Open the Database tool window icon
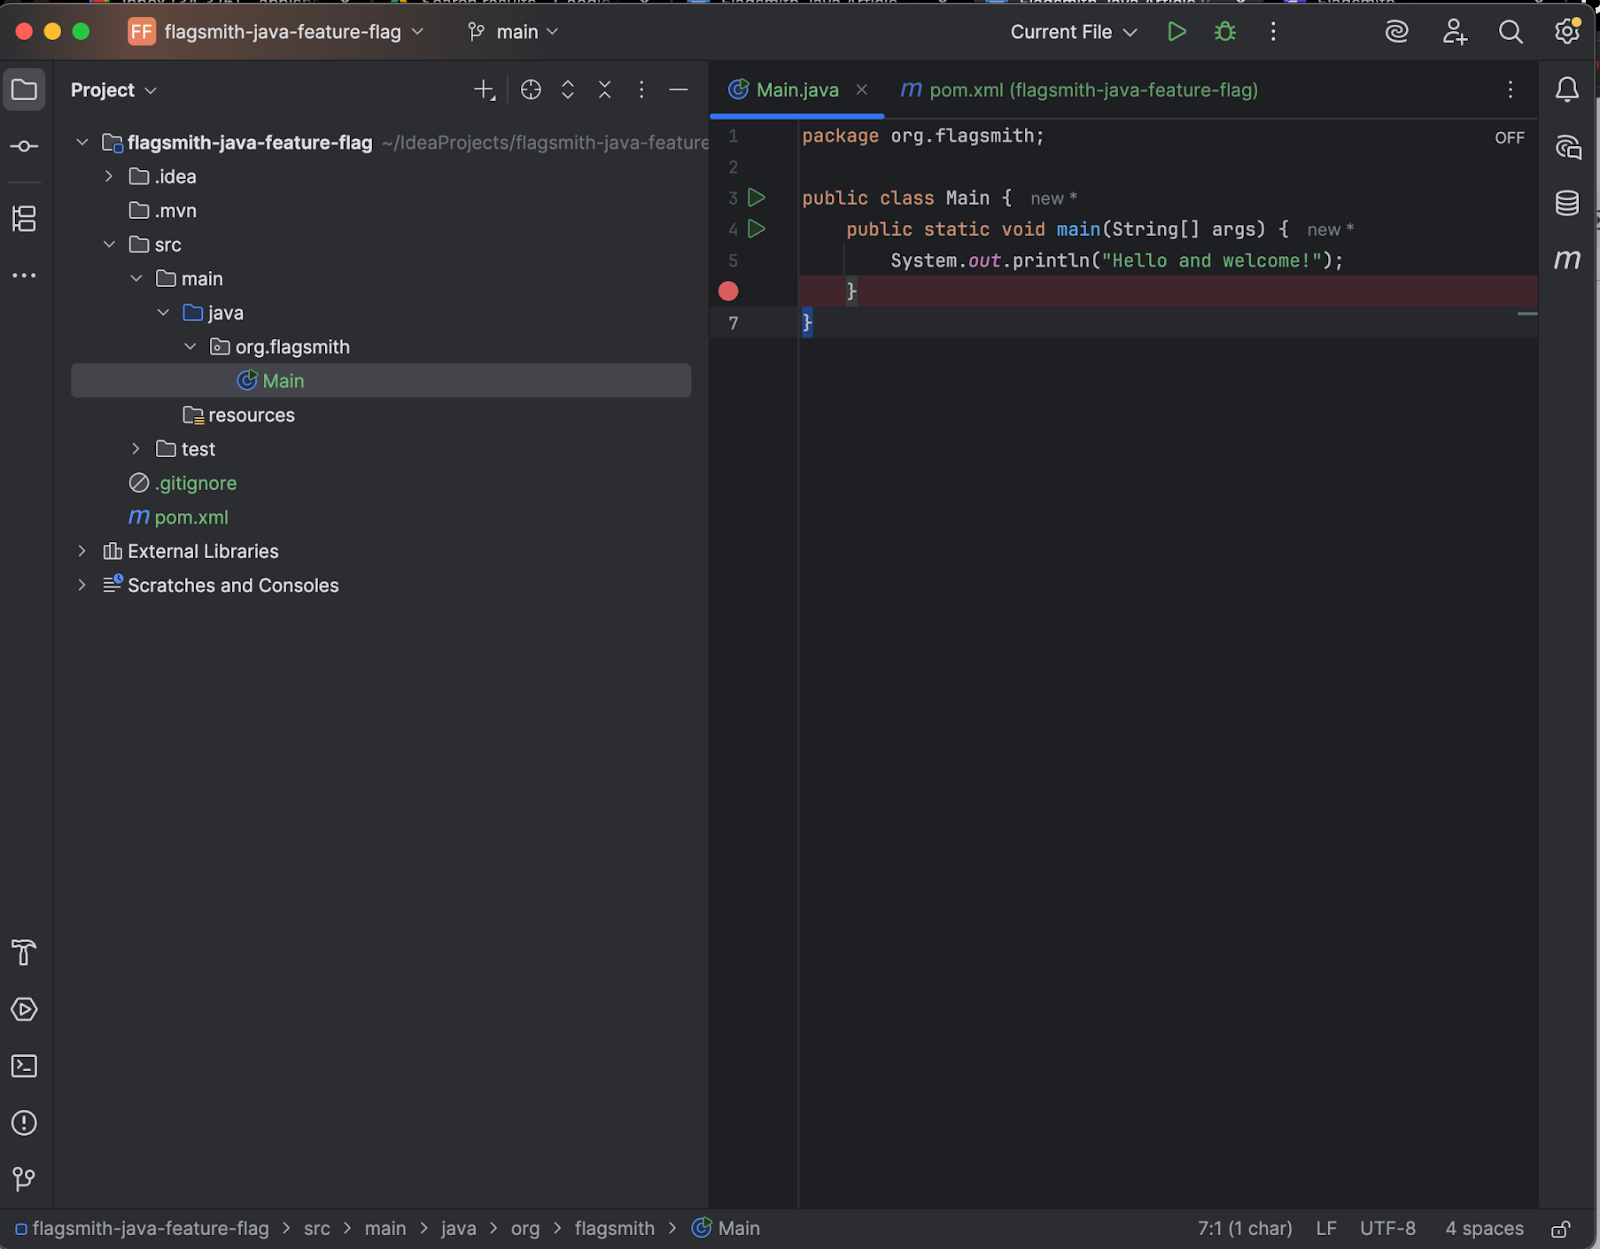 (1567, 203)
